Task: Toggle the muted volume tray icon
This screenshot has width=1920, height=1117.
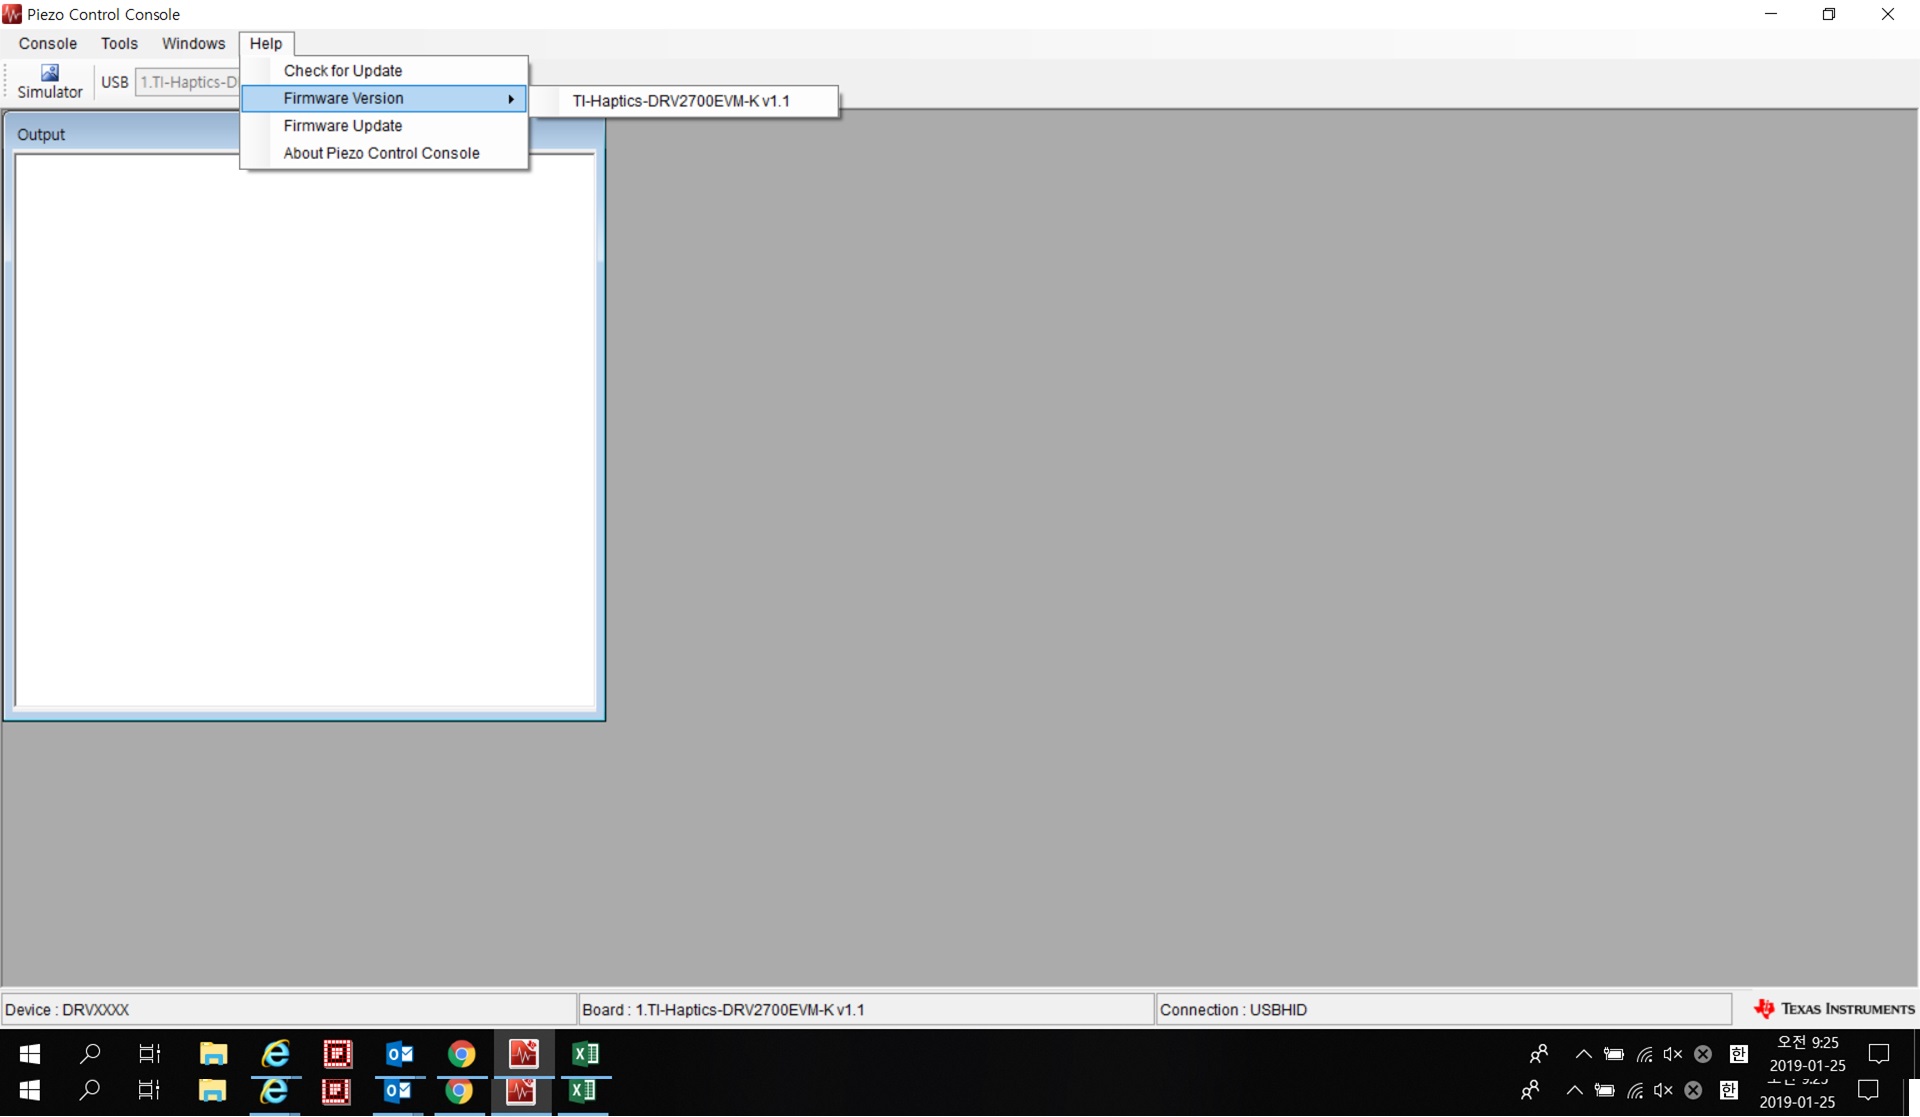Action: [x=1672, y=1054]
